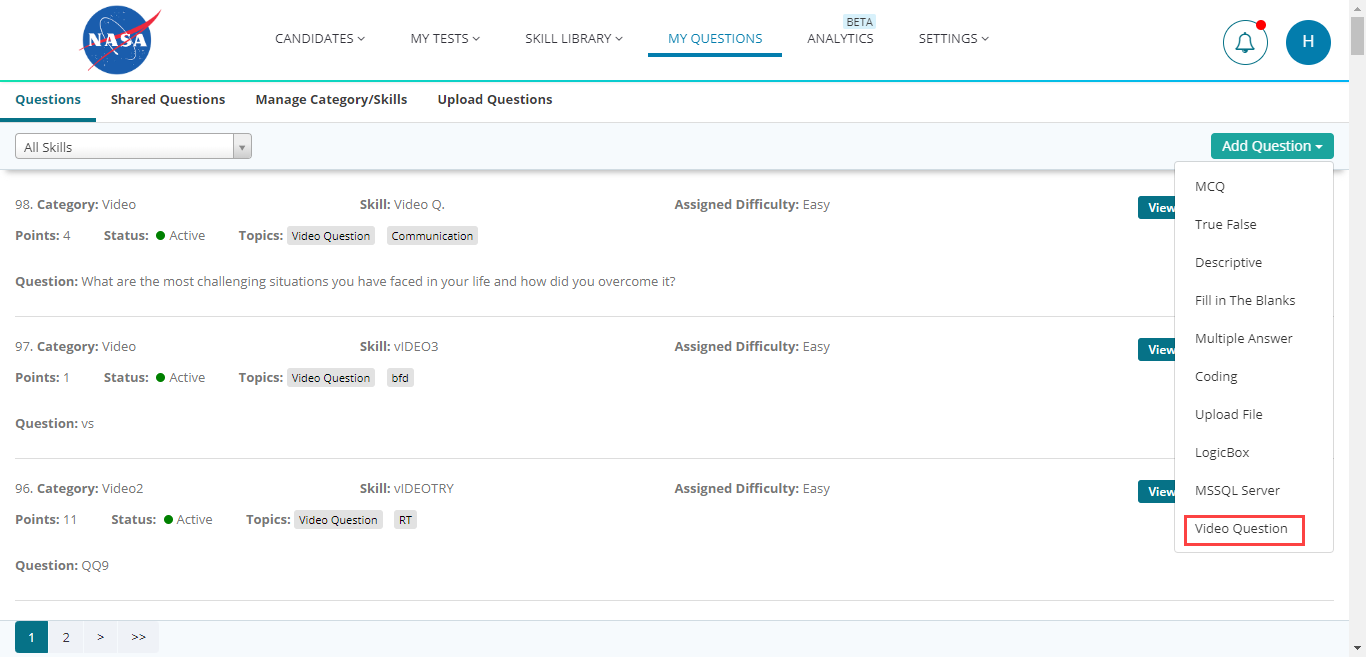
Task: Go to page 1
Action: pyautogui.click(x=31, y=637)
